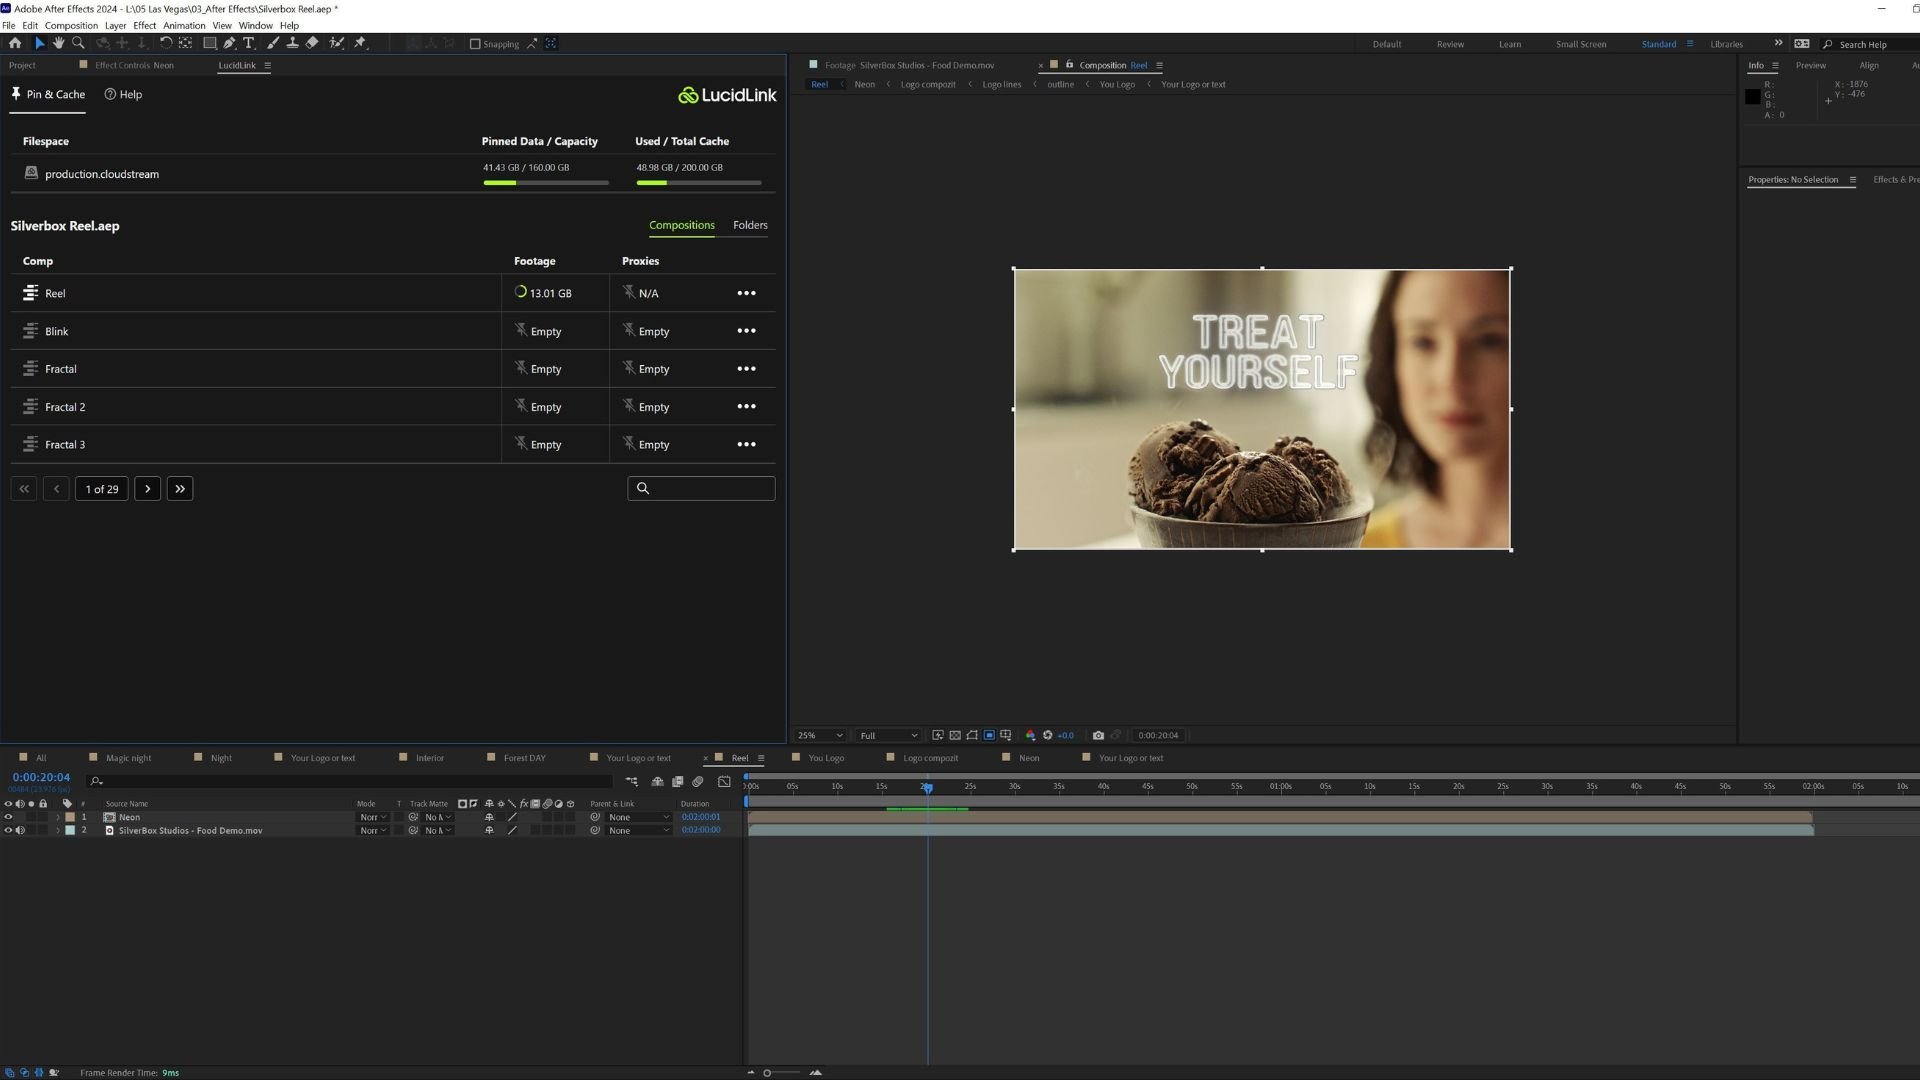Viewport: 1920px width, 1080px height.
Task: Open the 25% magnification dropdown
Action: 820,735
